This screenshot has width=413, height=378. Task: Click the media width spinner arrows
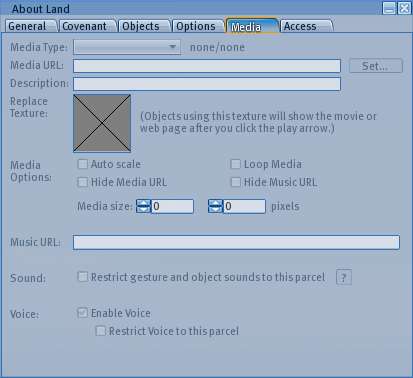pyautogui.click(x=143, y=206)
